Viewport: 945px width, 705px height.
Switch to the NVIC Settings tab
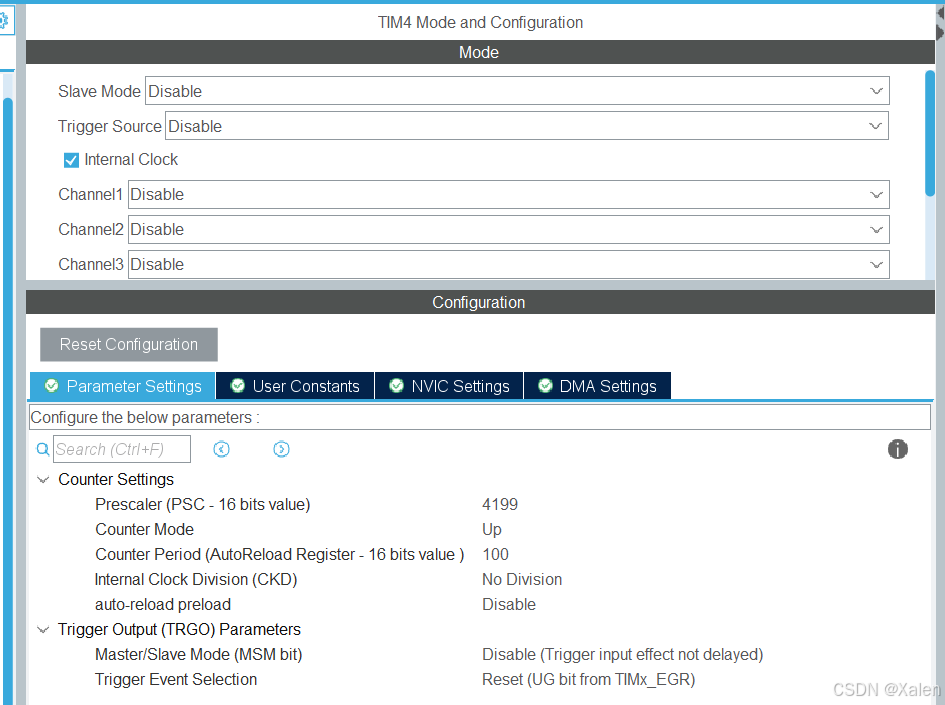(448, 385)
